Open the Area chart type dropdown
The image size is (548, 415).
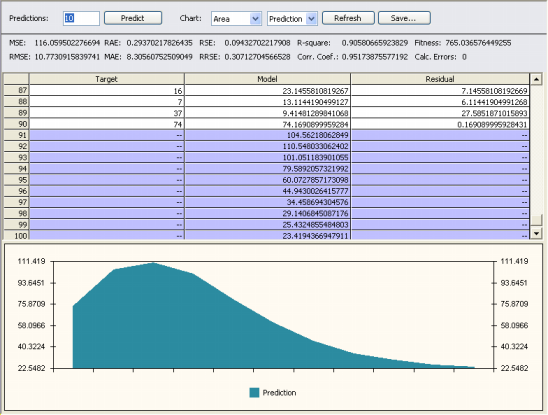236,19
